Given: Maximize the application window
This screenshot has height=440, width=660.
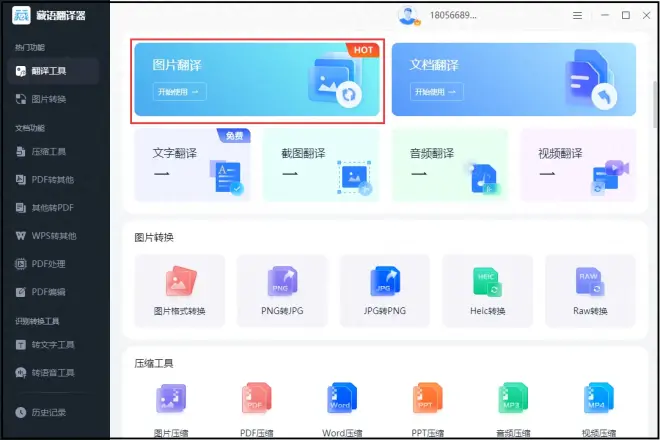Looking at the screenshot, I should coord(626,16).
